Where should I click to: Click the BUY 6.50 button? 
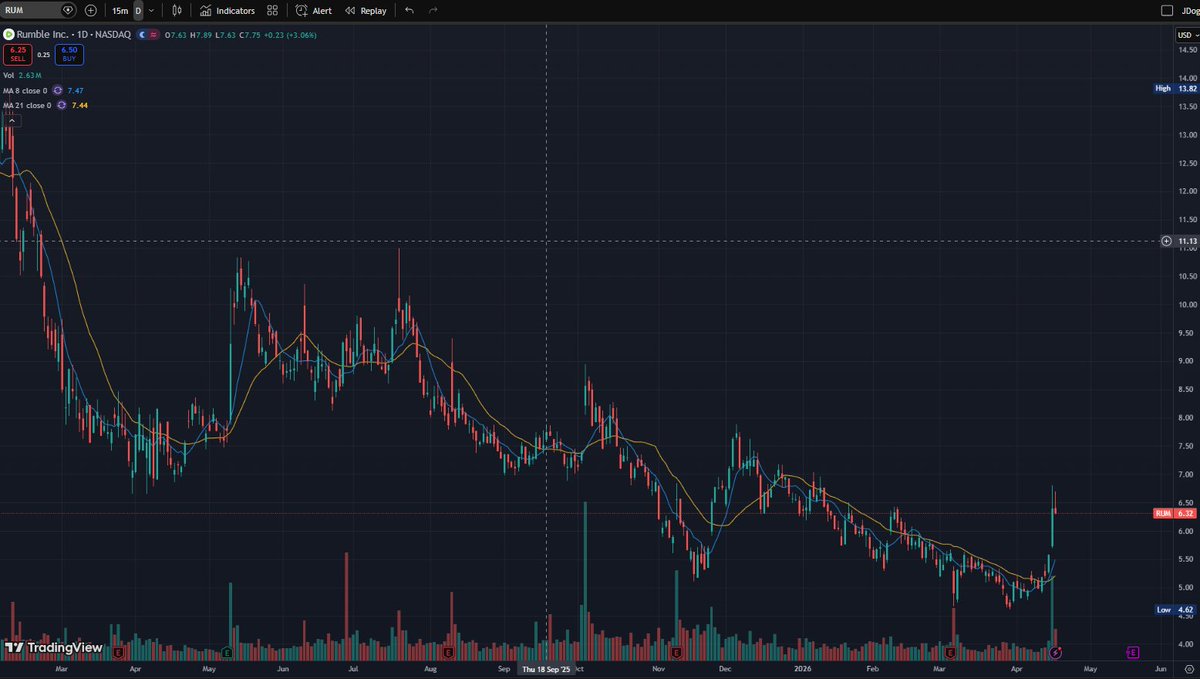(x=68, y=56)
